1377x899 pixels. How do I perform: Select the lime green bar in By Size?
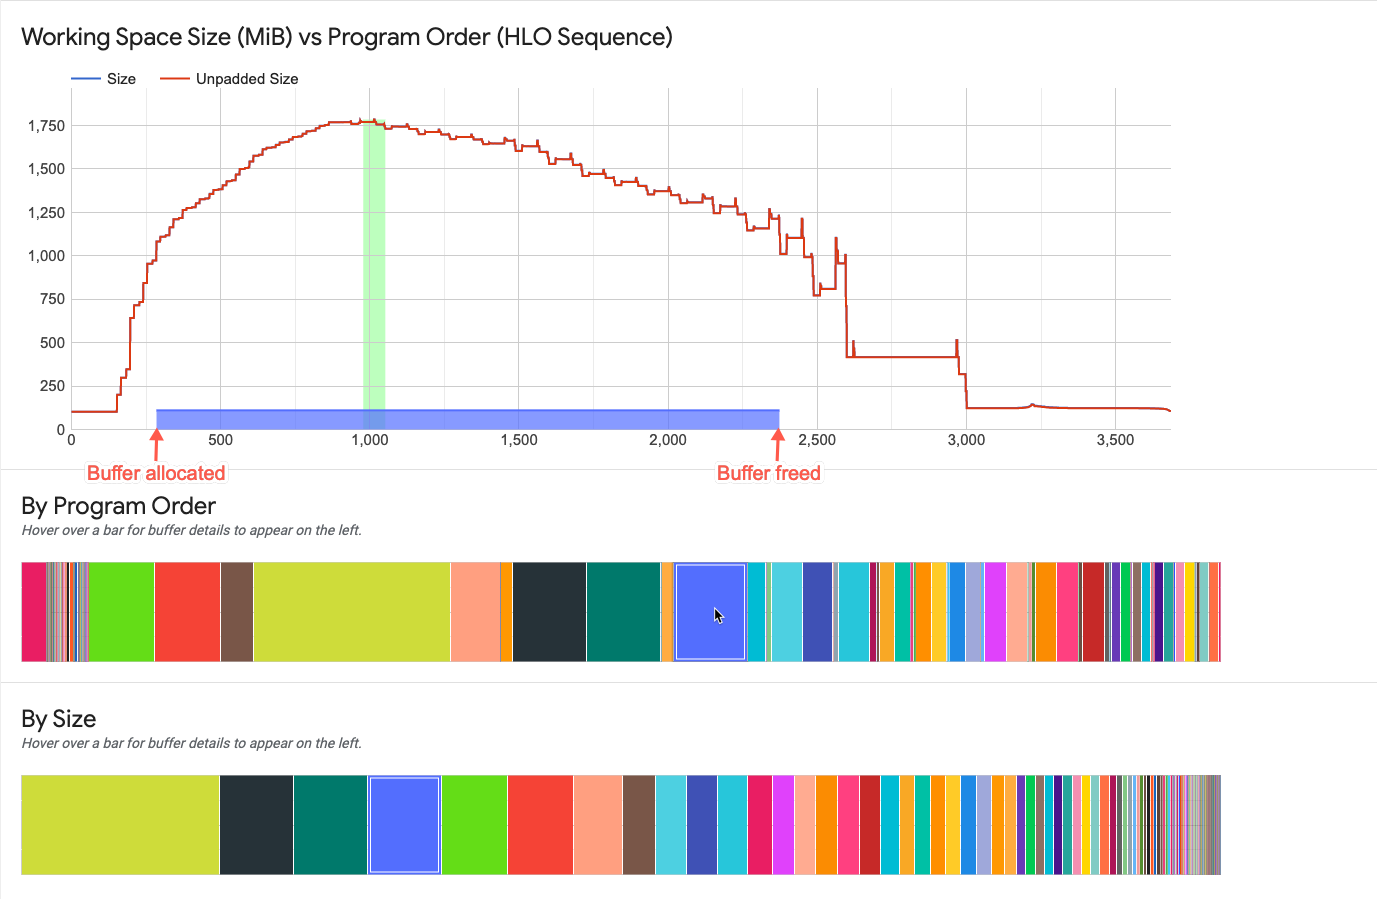(x=474, y=825)
